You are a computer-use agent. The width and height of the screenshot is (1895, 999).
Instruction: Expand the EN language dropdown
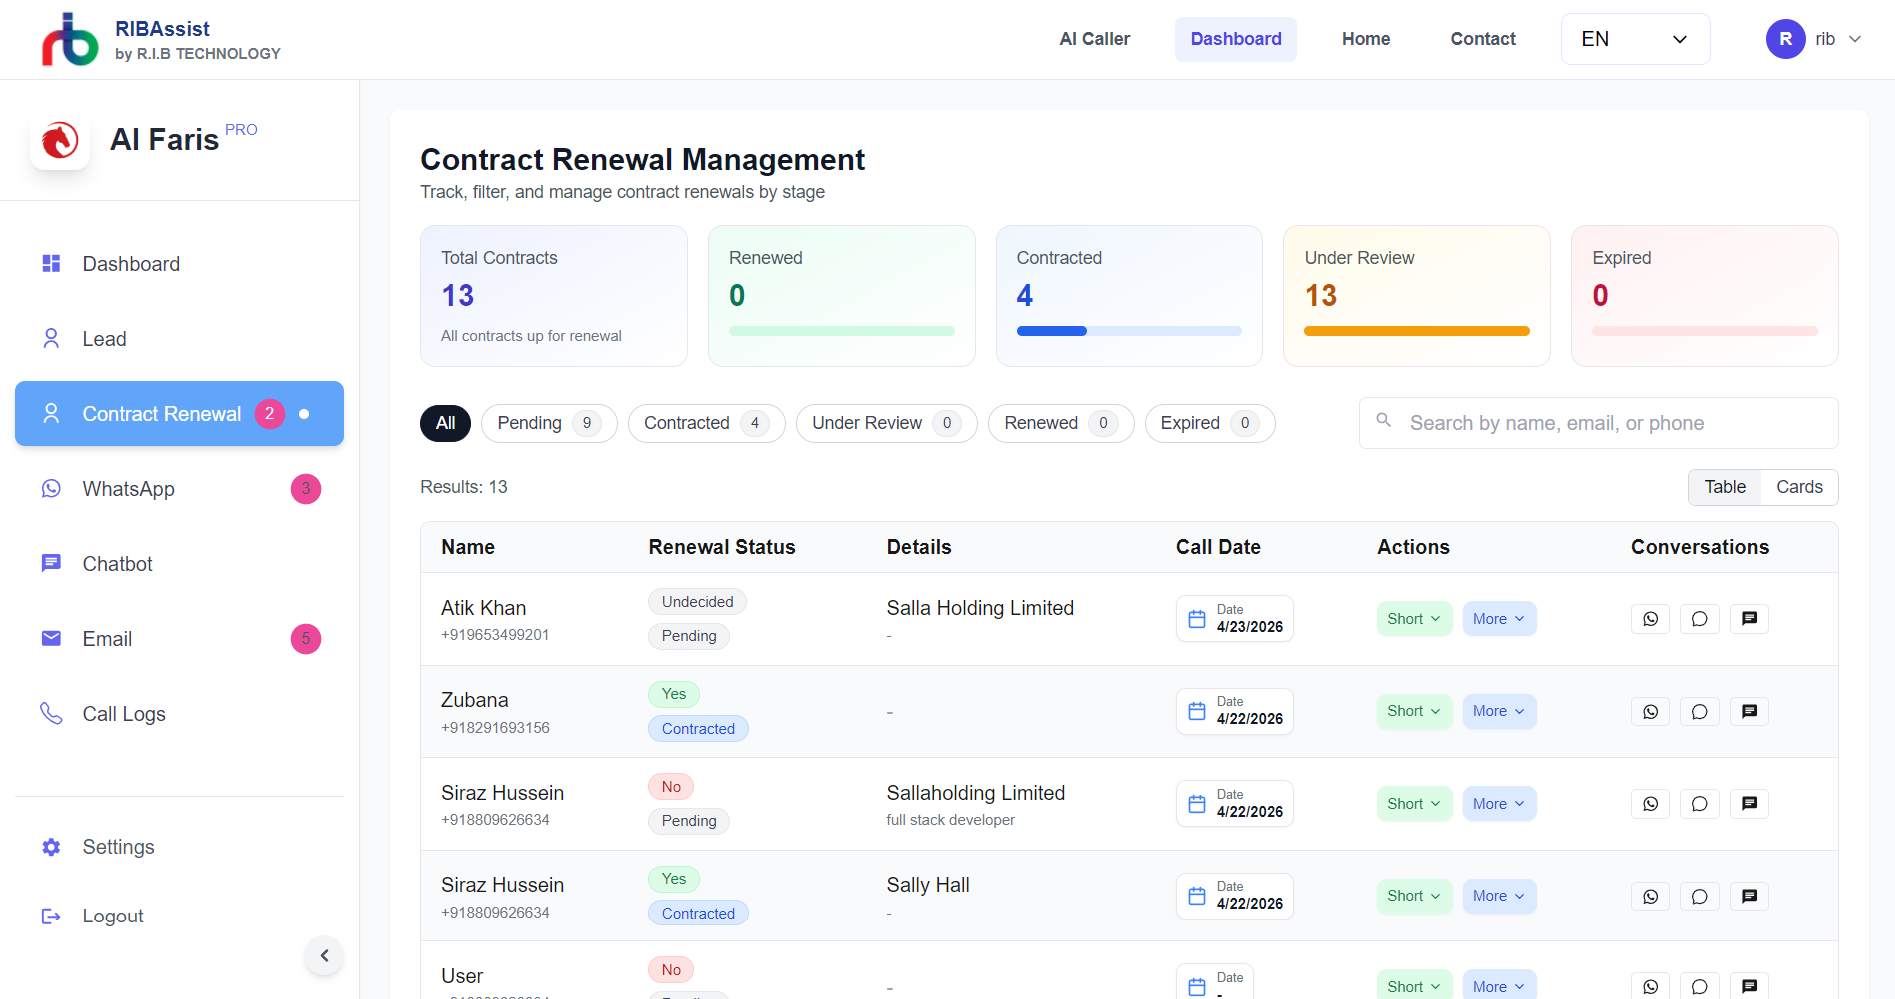(x=1635, y=39)
